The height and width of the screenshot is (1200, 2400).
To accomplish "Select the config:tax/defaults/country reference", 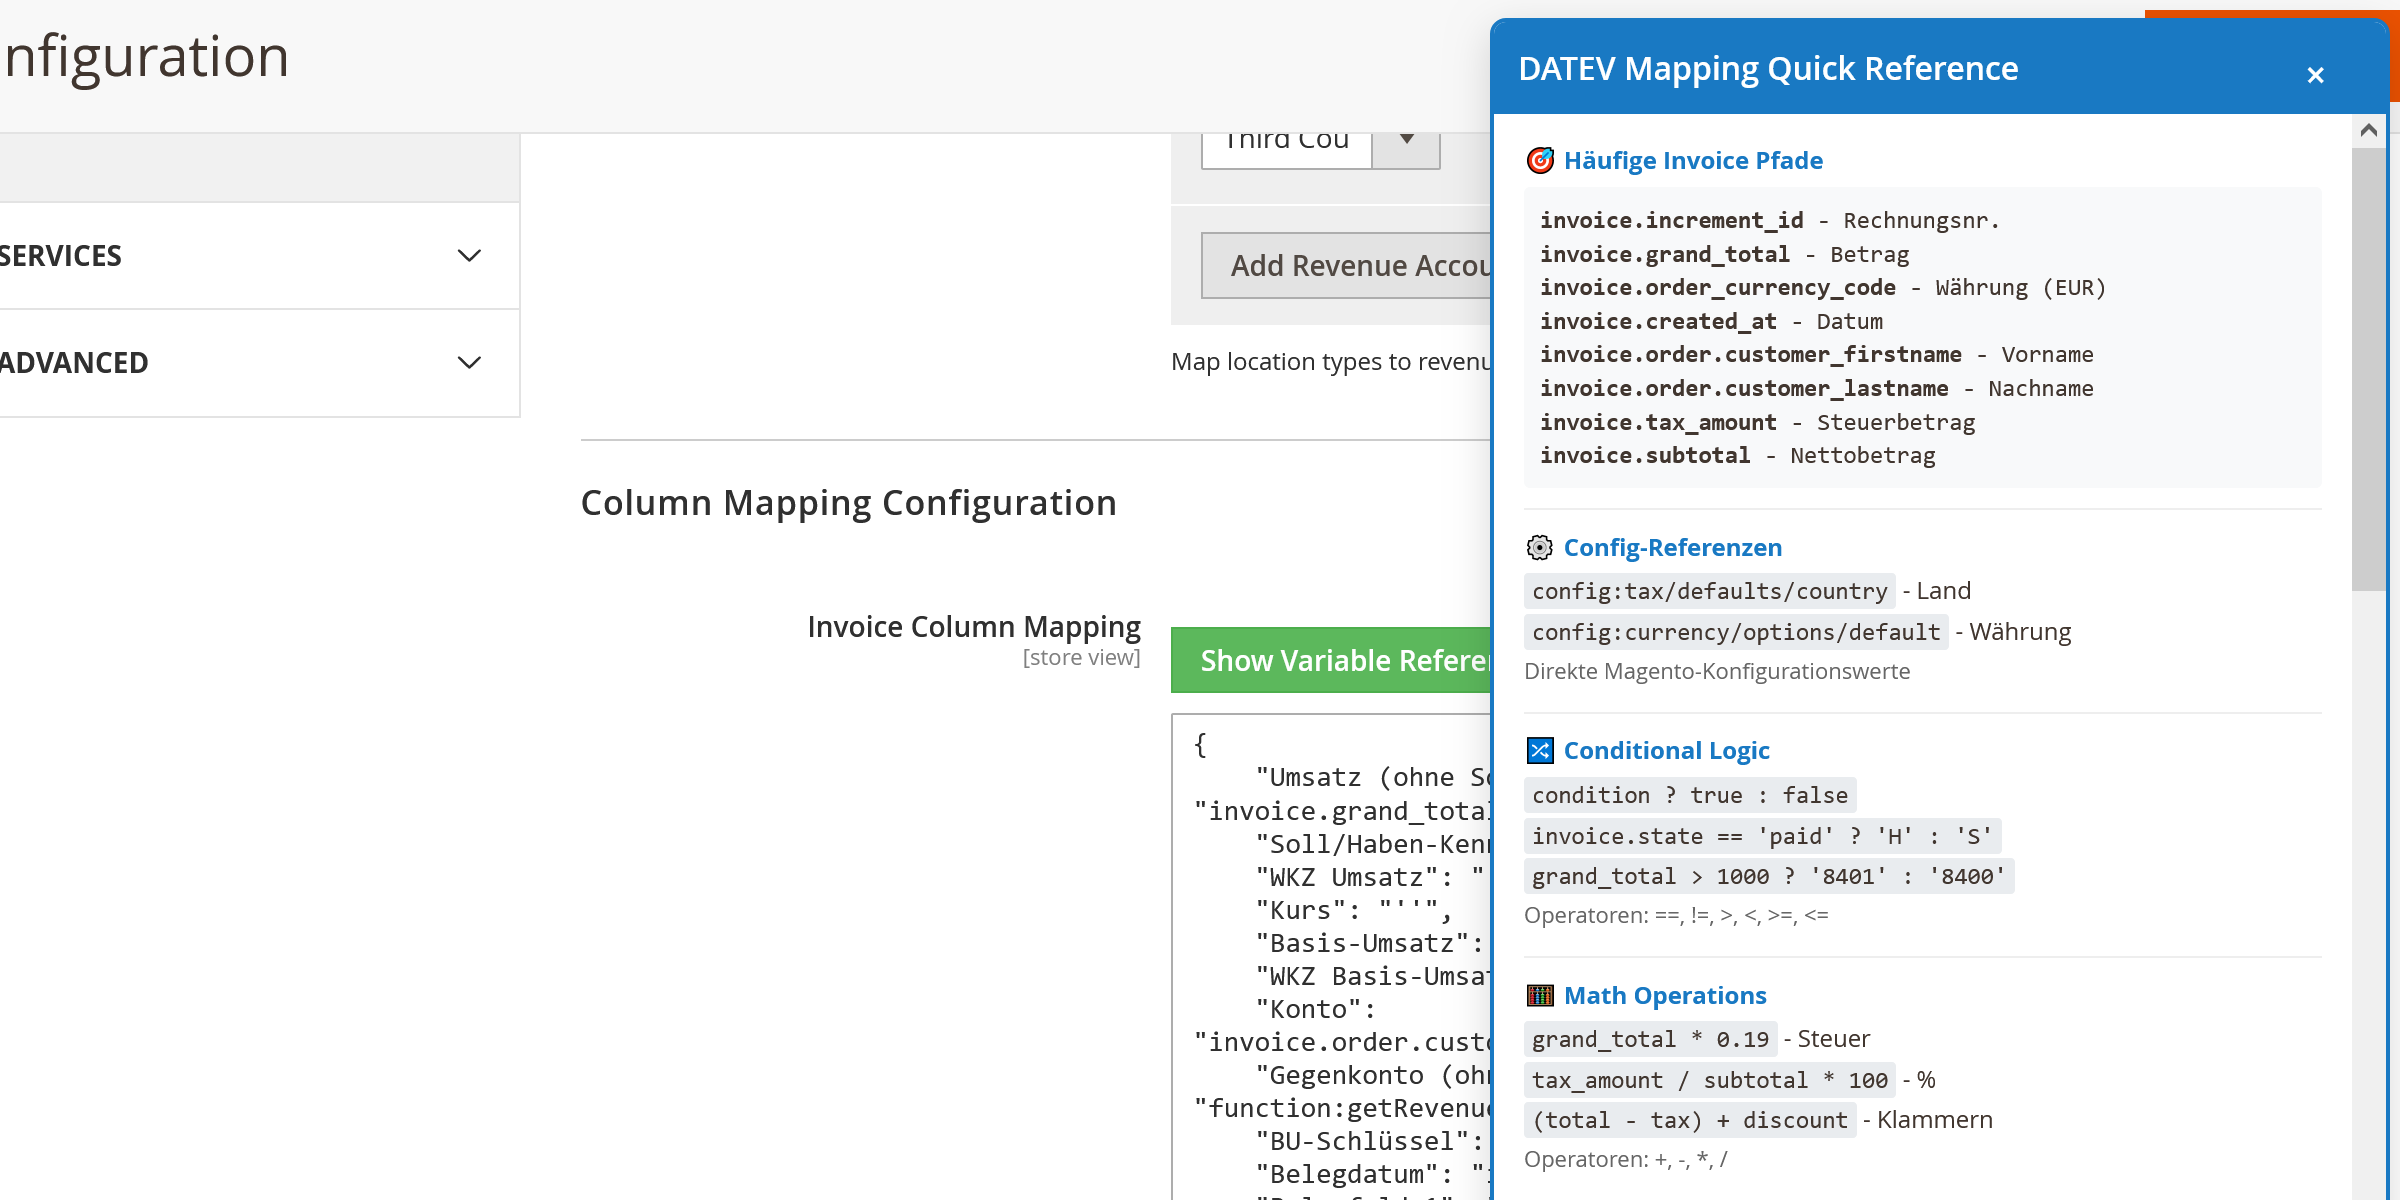I will (1709, 590).
